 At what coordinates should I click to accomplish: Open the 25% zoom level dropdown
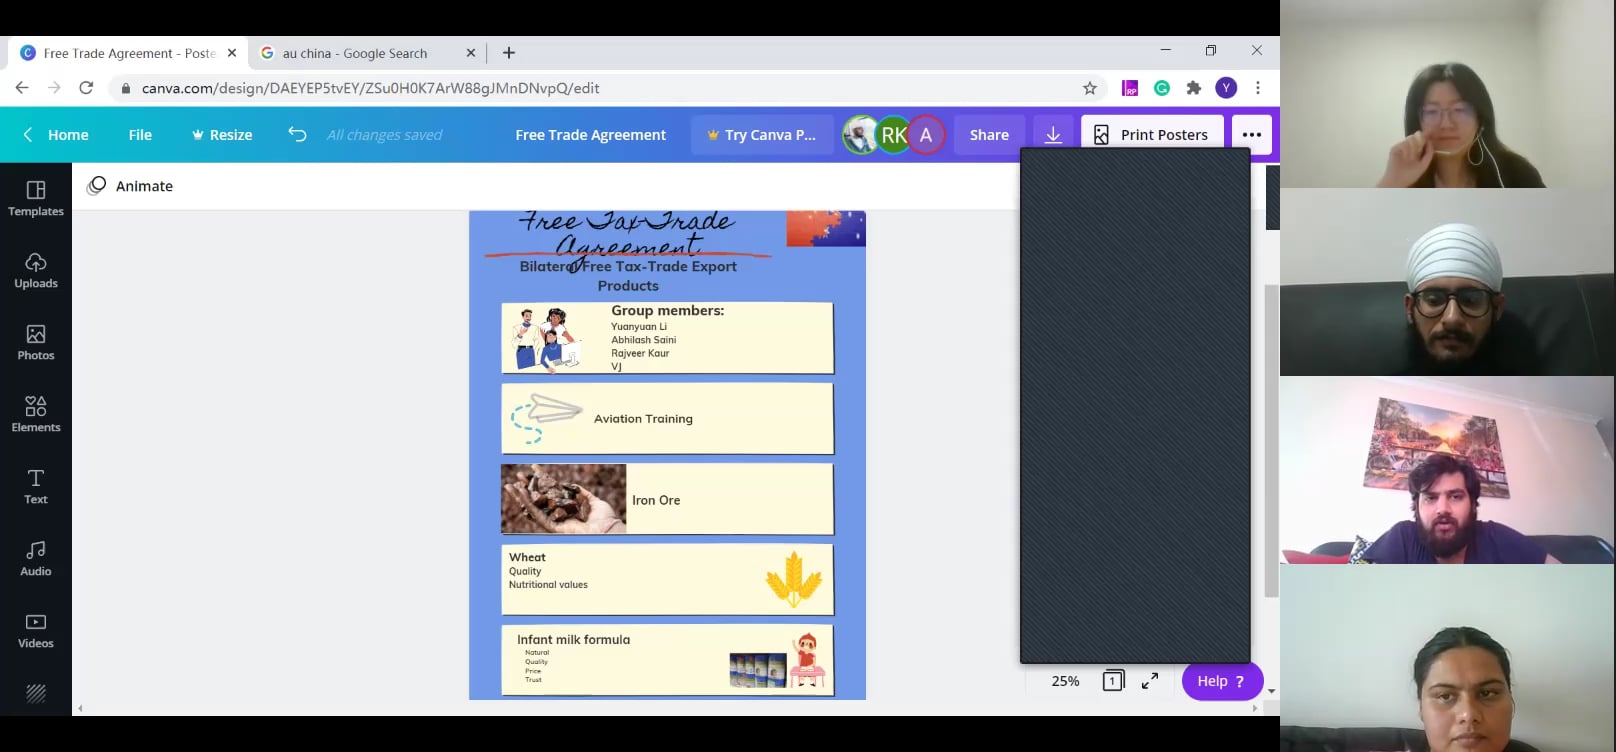pyautogui.click(x=1065, y=681)
